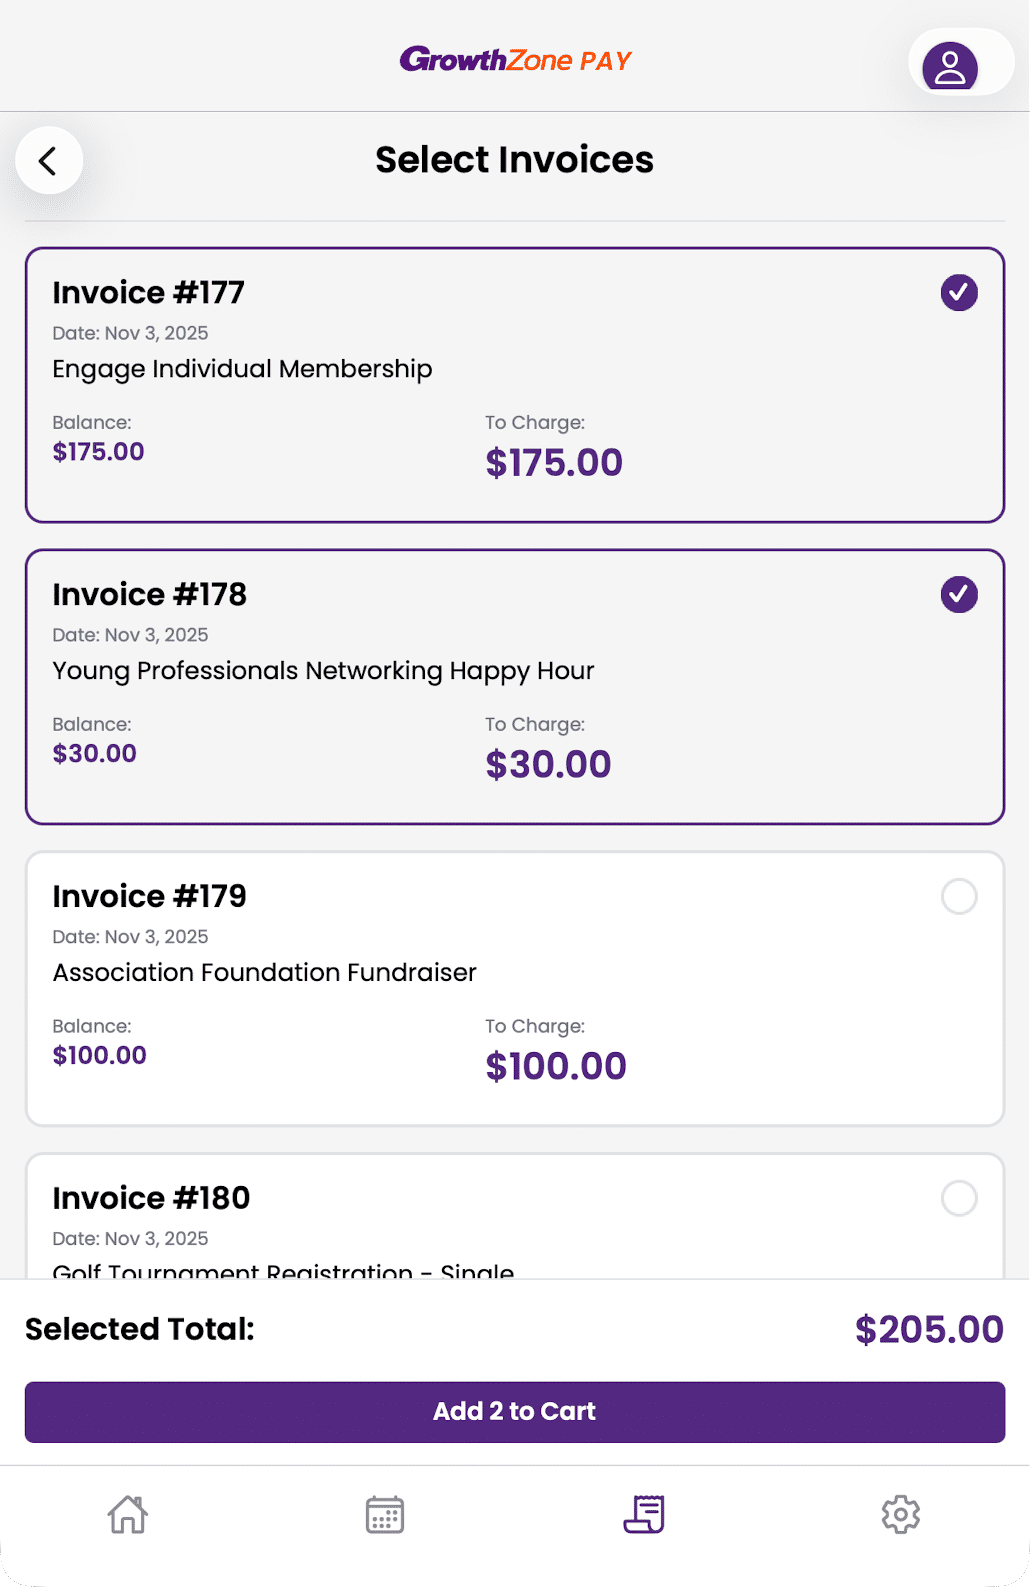Edit the $30.00 To Charge amount
Image resolution: width=1030 pixels, height=1587 pixels.
(548, 765)
